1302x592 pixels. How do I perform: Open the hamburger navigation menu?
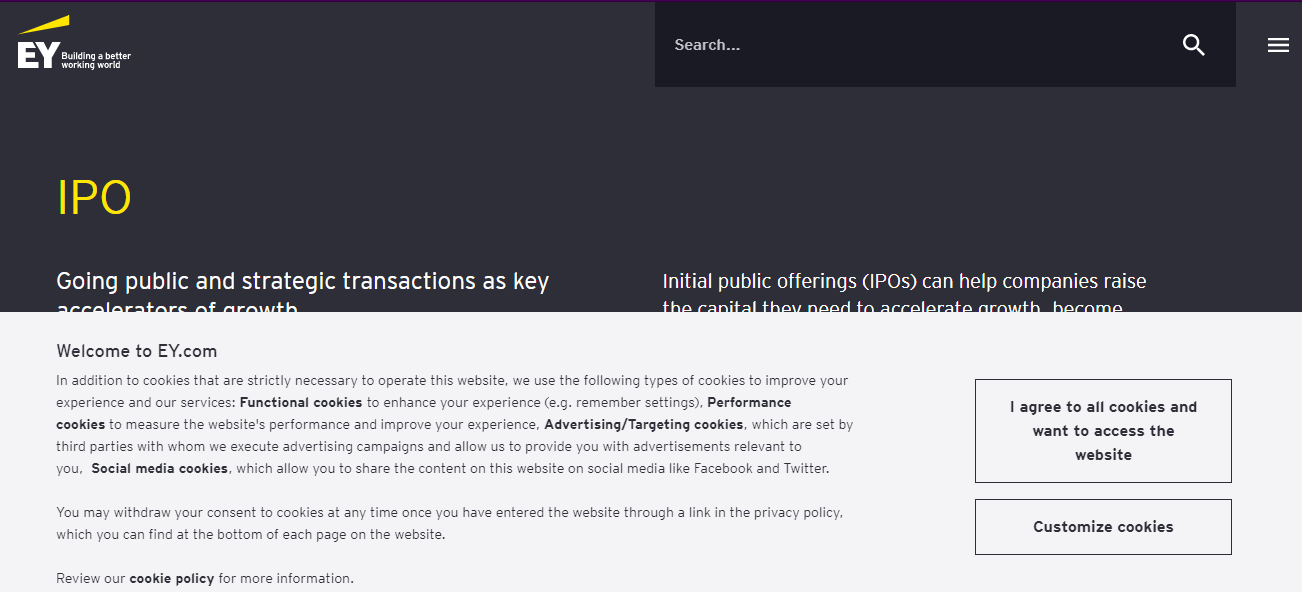[1278, 45]
